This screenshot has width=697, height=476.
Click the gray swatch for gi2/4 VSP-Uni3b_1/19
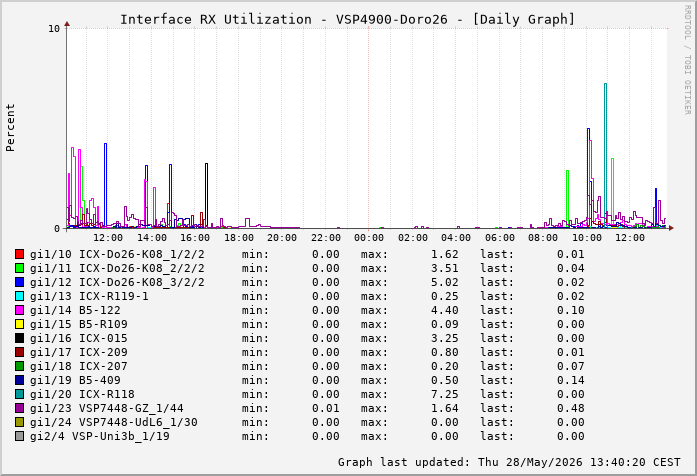tap(19, 436)
